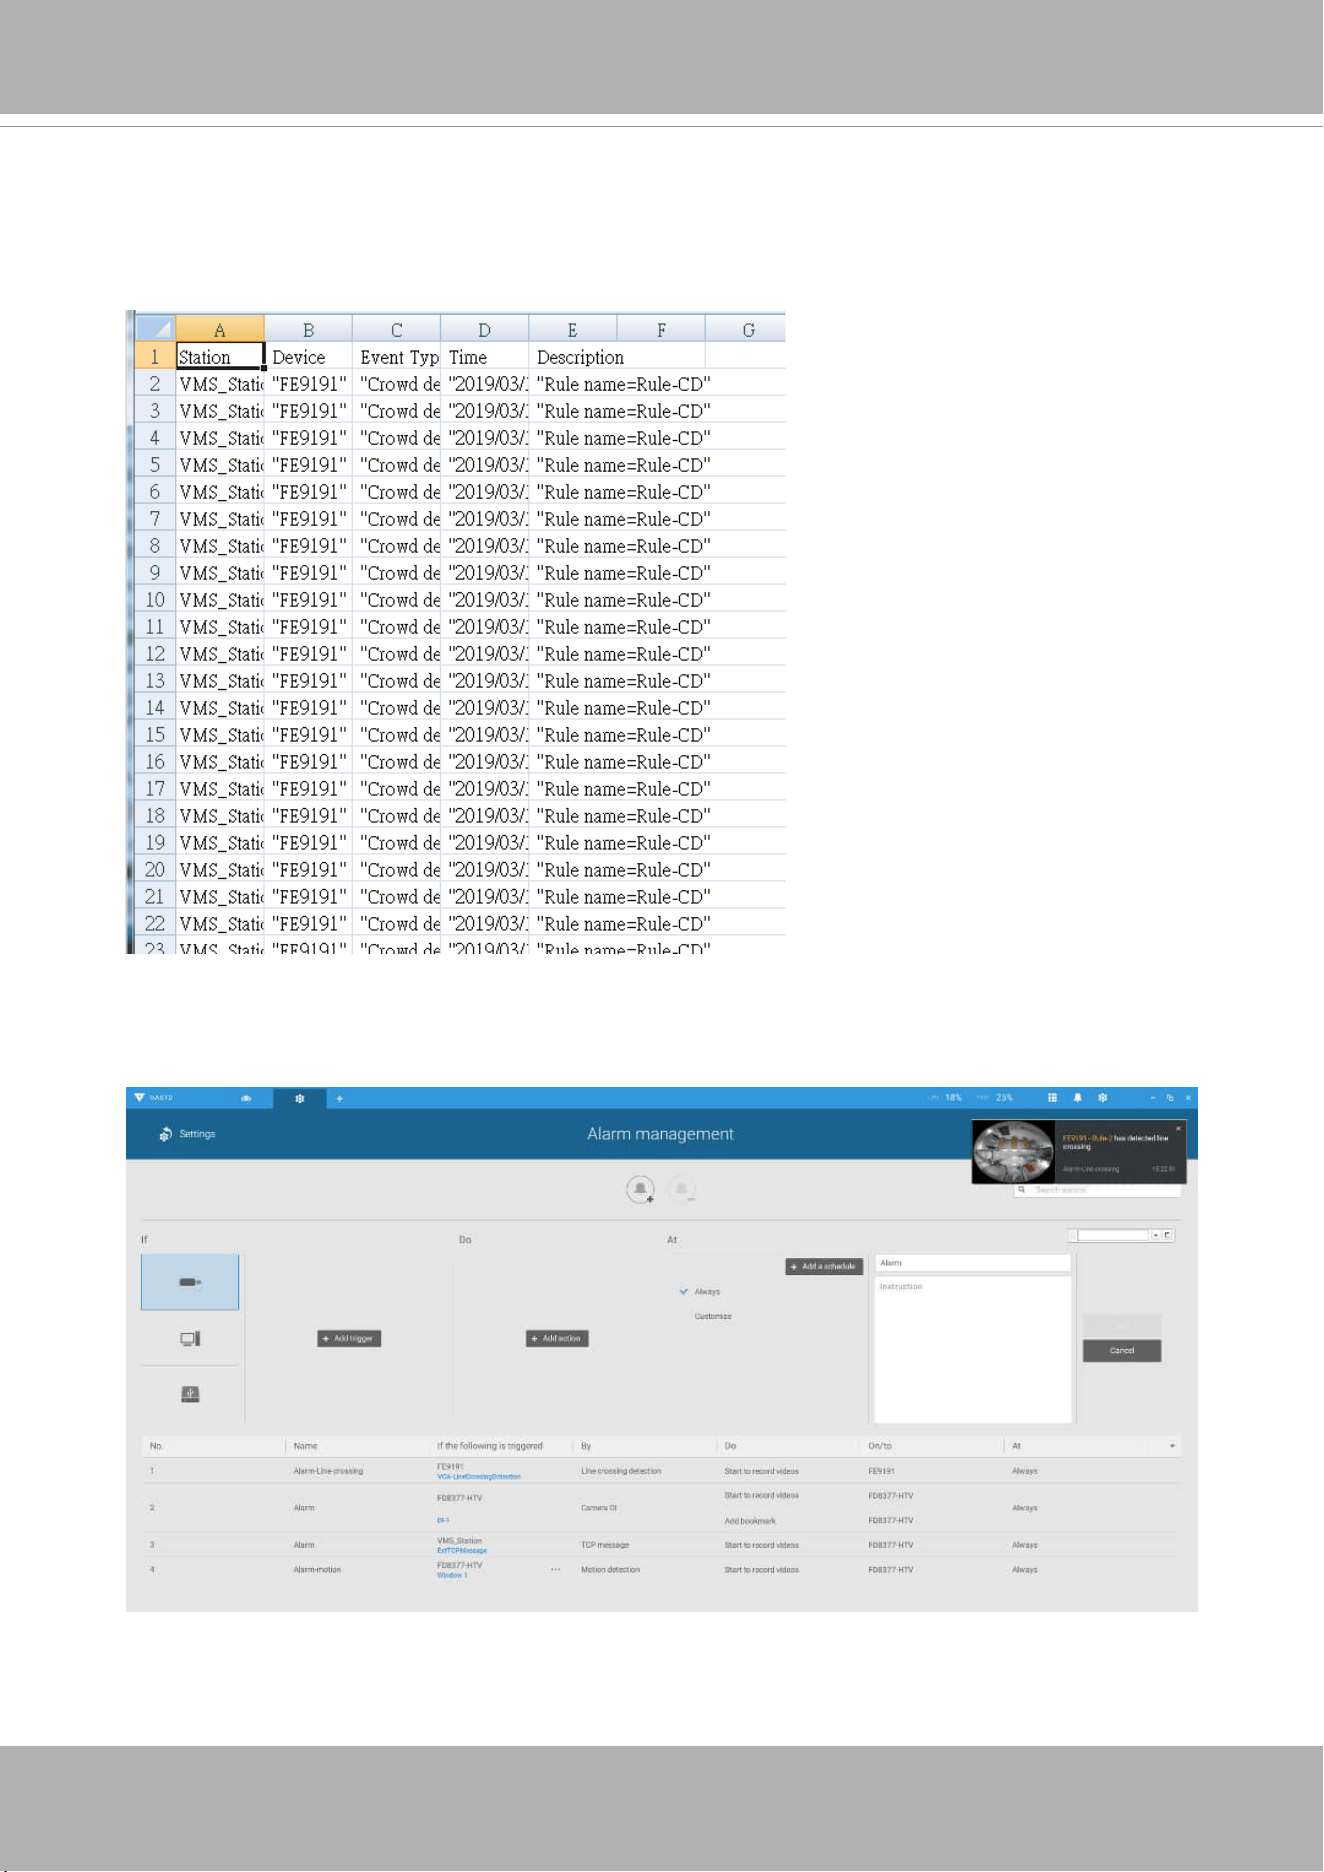Screen dimensions: 1324x1872
Task: Click the 'Camera DI' cell
Action: pos(599,1508)
